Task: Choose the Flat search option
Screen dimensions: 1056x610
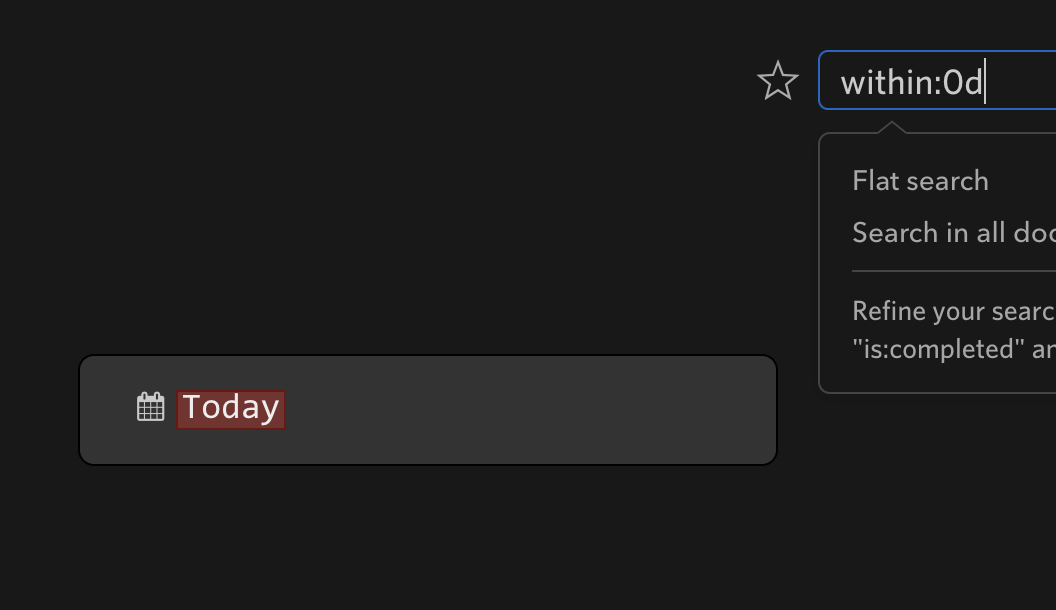Action: point(920,180)
